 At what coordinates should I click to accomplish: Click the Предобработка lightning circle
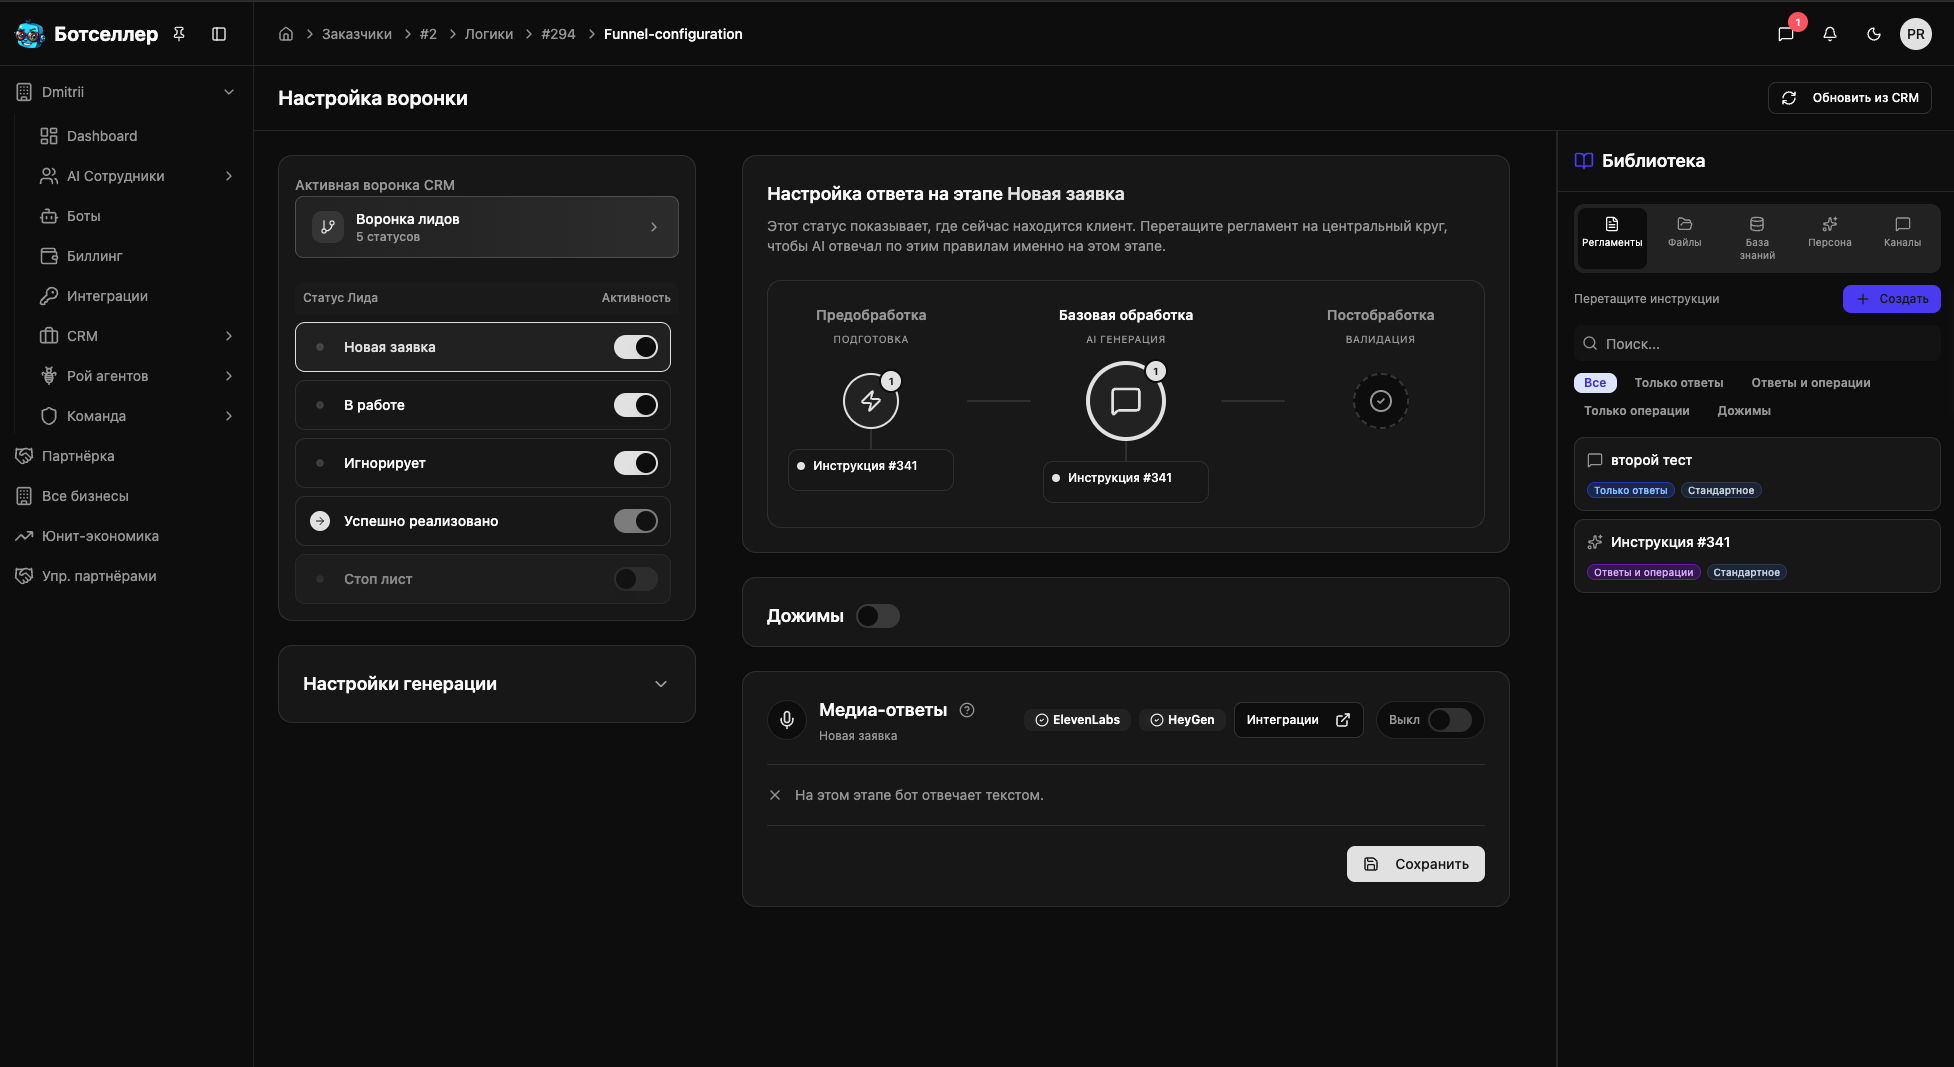tap(871, 401)
